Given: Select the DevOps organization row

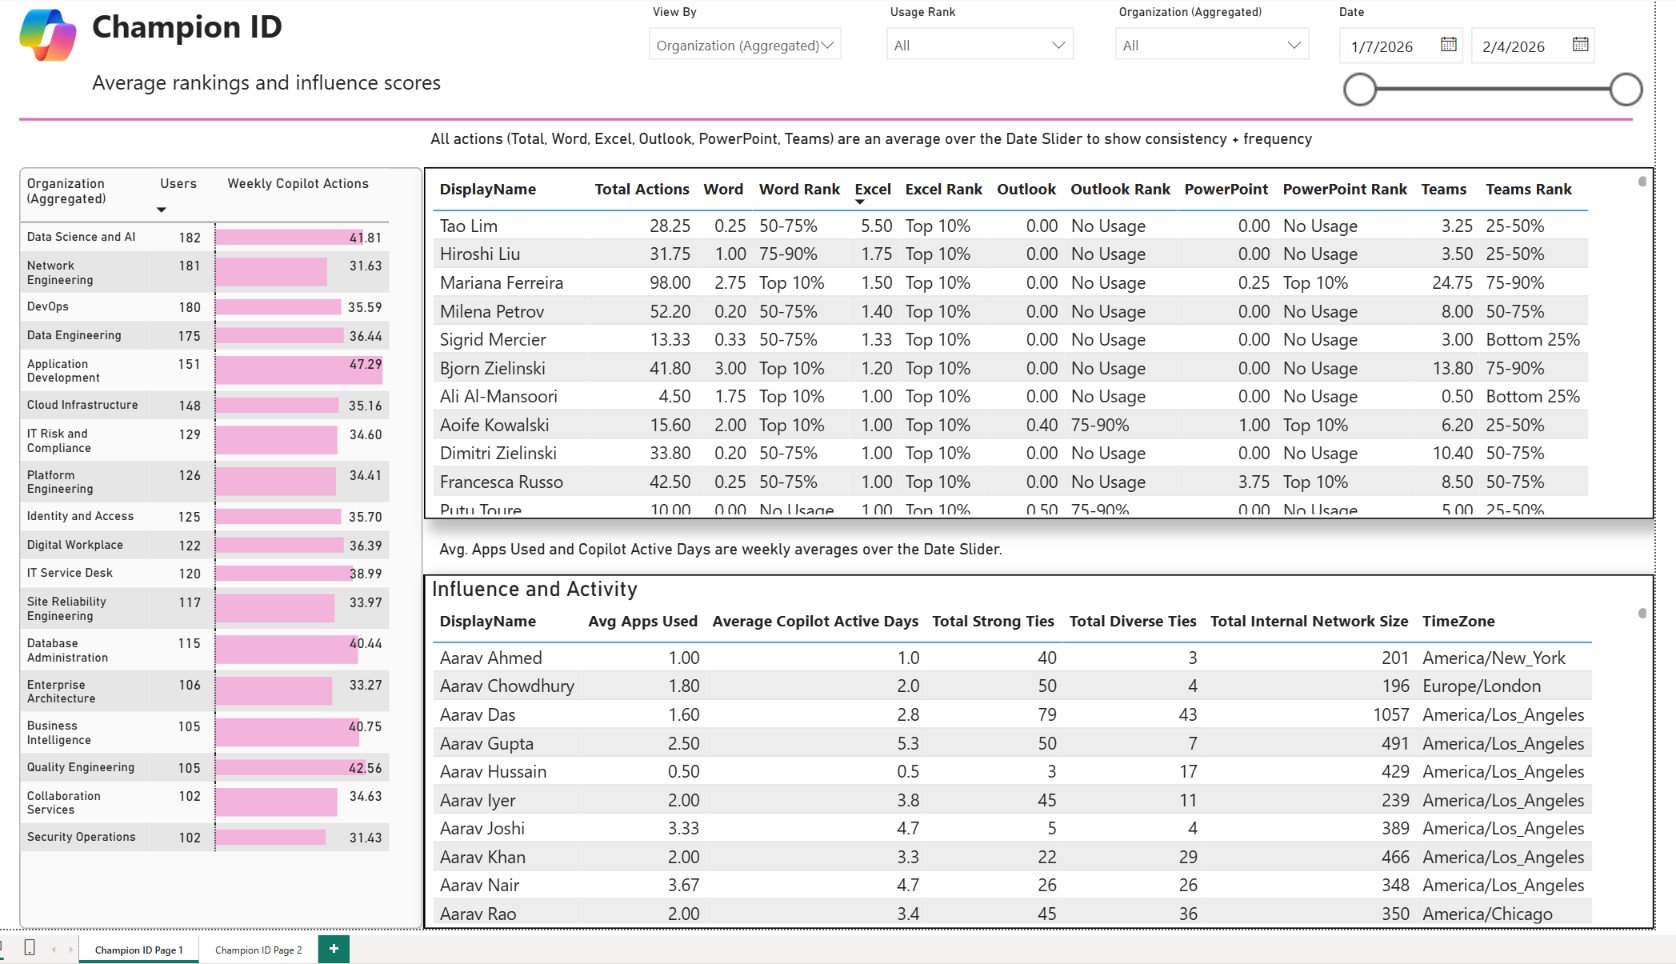Looking at the screenshot, I should (204, 307).
